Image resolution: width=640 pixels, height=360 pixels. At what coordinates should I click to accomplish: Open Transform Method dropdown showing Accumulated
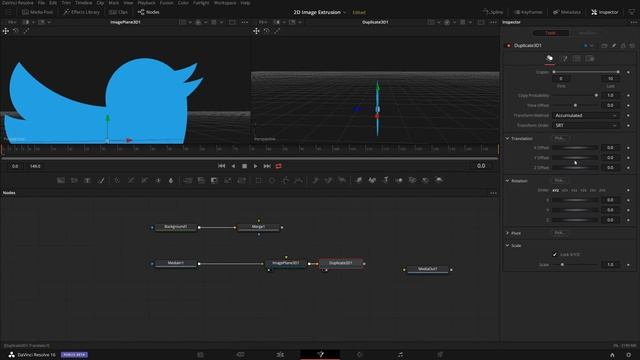[586, 116]
